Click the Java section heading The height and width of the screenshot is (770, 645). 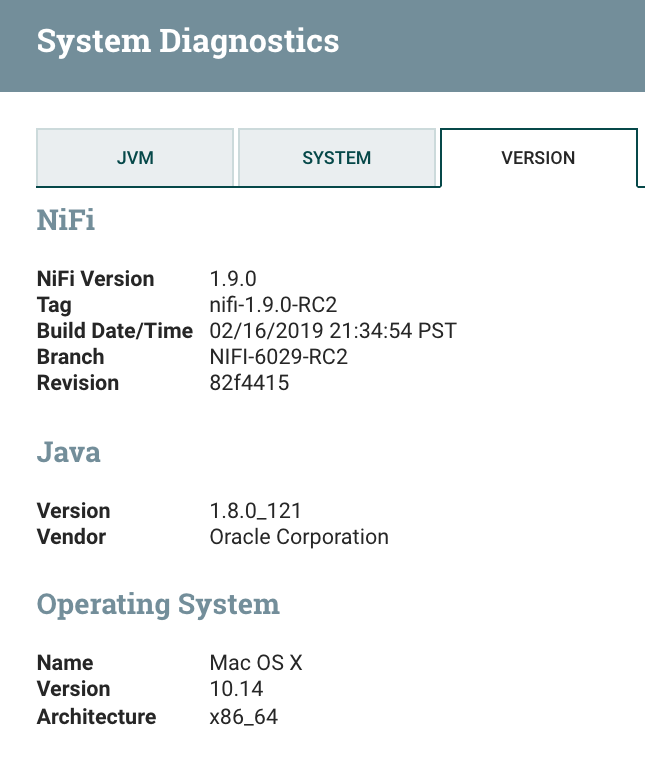pyautogui.click(x=69, y=452)
